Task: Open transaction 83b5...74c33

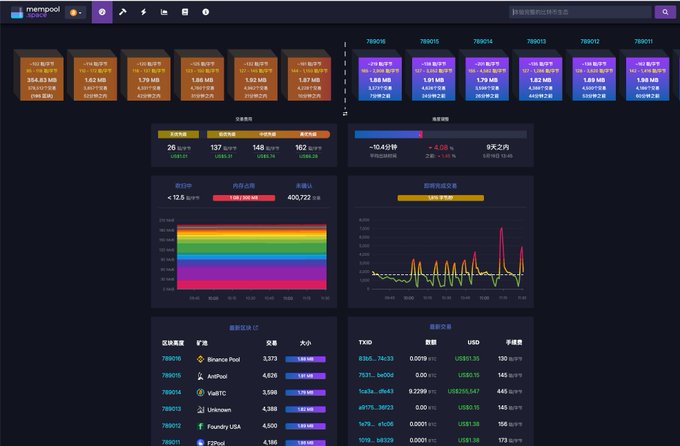Action: click(376, 359)
